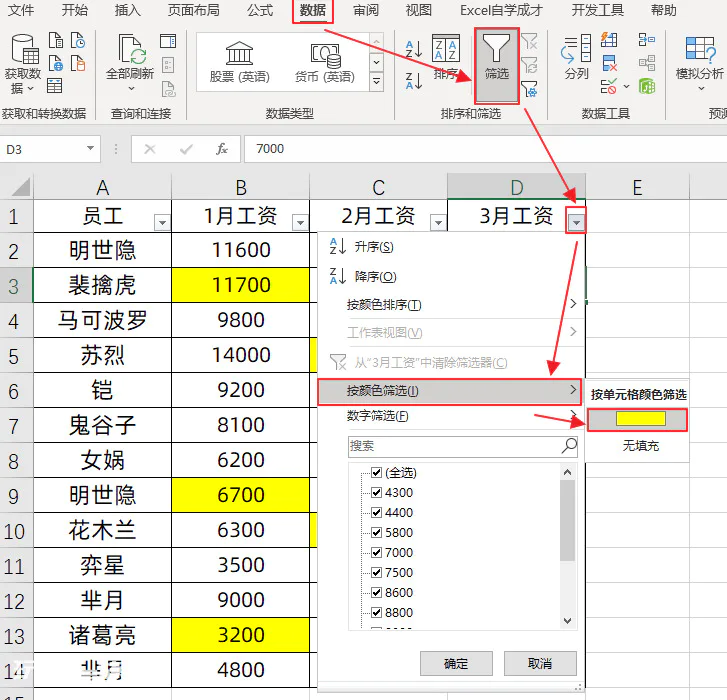The image size is (727, 700).
Task: Uncheck the 4400 value checkbox
Action: pos(376,512)
